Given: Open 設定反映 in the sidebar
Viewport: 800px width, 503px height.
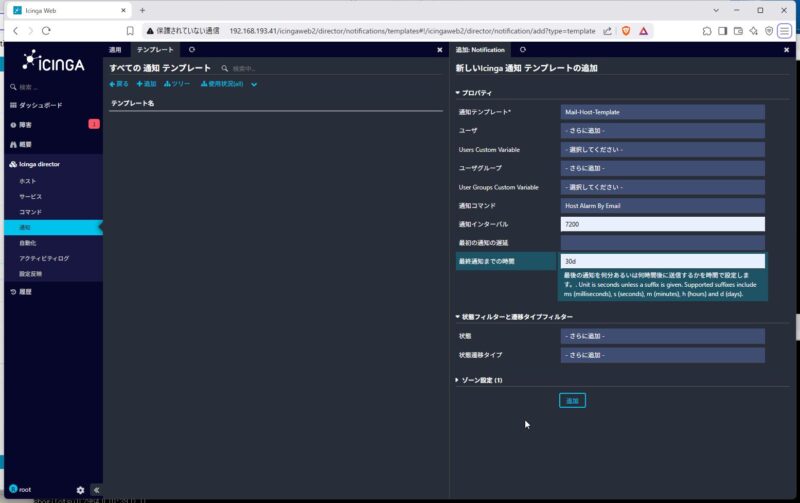Looking at the screenshot, I should [31, 274].
